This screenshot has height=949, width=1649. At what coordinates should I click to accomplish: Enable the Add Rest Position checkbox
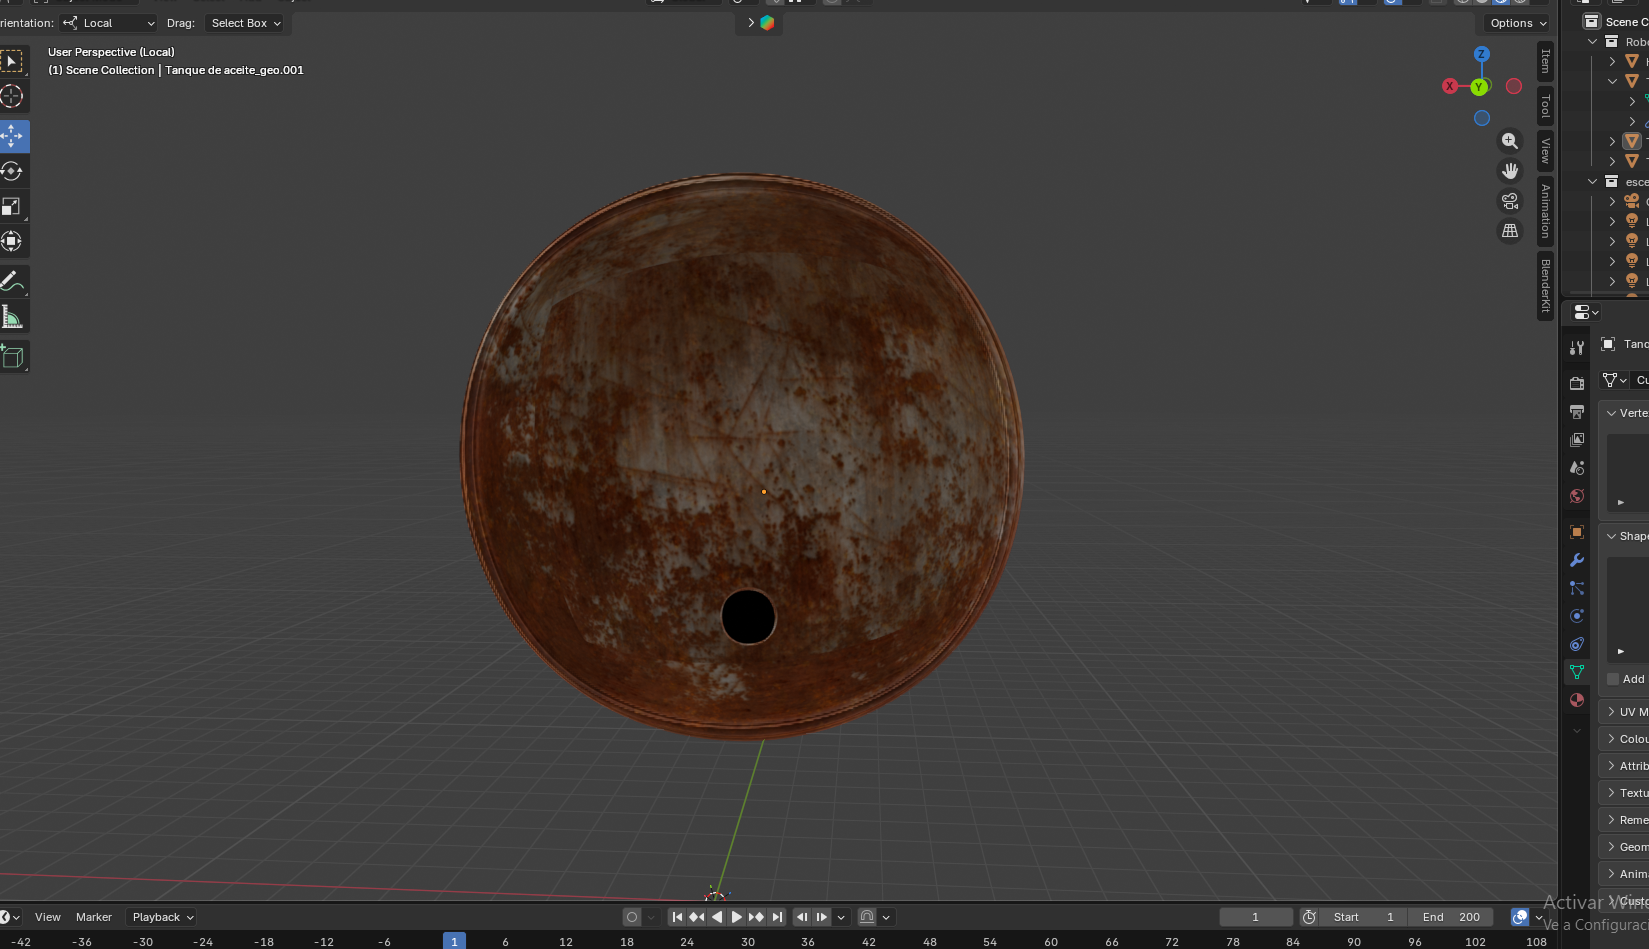click(1613, 679)
